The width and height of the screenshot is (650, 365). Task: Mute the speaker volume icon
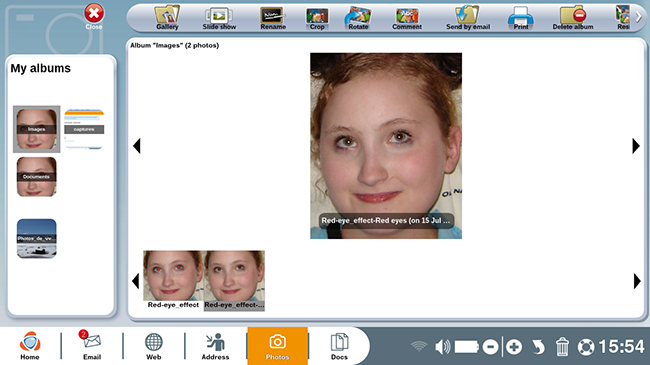pyautogui.click(x=442, y=347)
